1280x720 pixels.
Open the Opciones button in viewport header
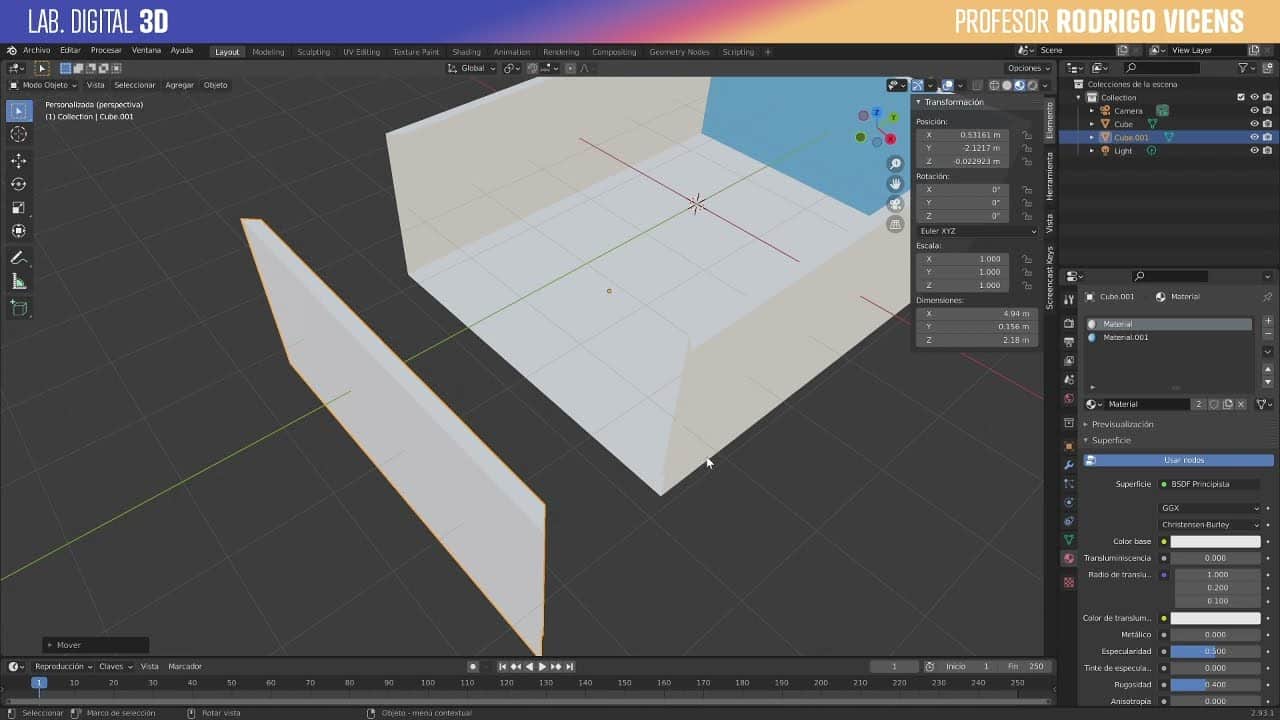point(1028,68)
